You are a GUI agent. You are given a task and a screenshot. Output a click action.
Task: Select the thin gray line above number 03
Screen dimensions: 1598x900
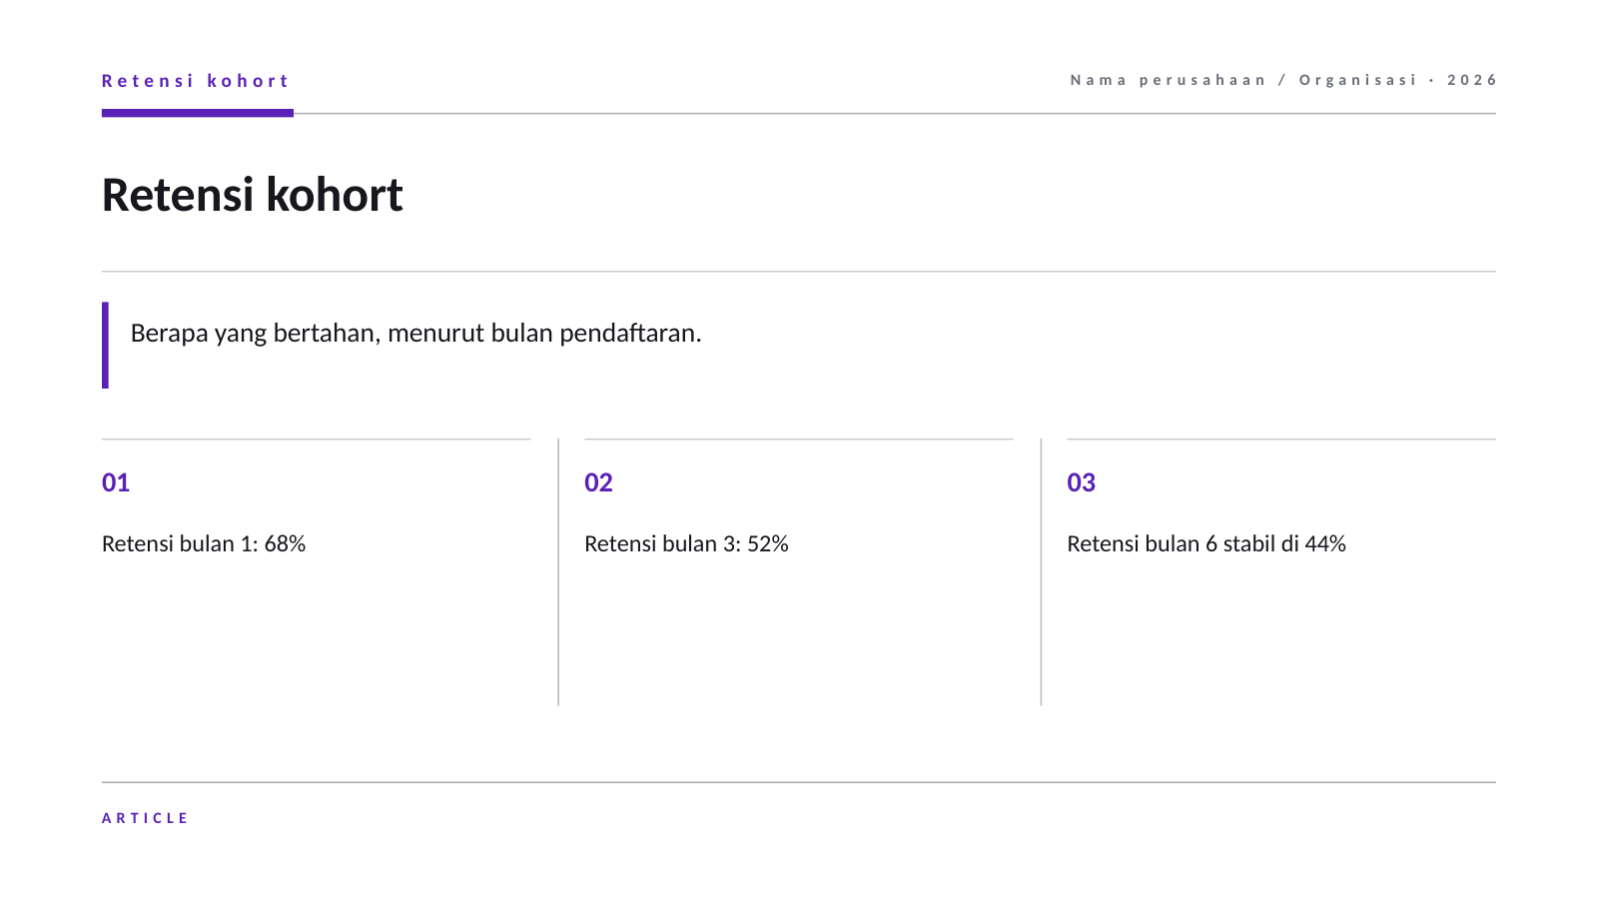click(1281, 439)
